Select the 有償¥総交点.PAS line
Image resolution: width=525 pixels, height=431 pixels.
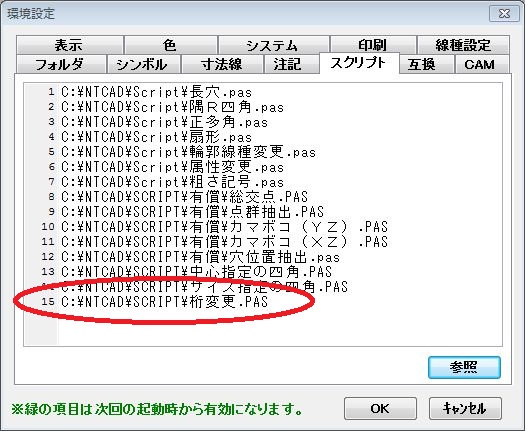pyautogui.click(x=184, y=197)
